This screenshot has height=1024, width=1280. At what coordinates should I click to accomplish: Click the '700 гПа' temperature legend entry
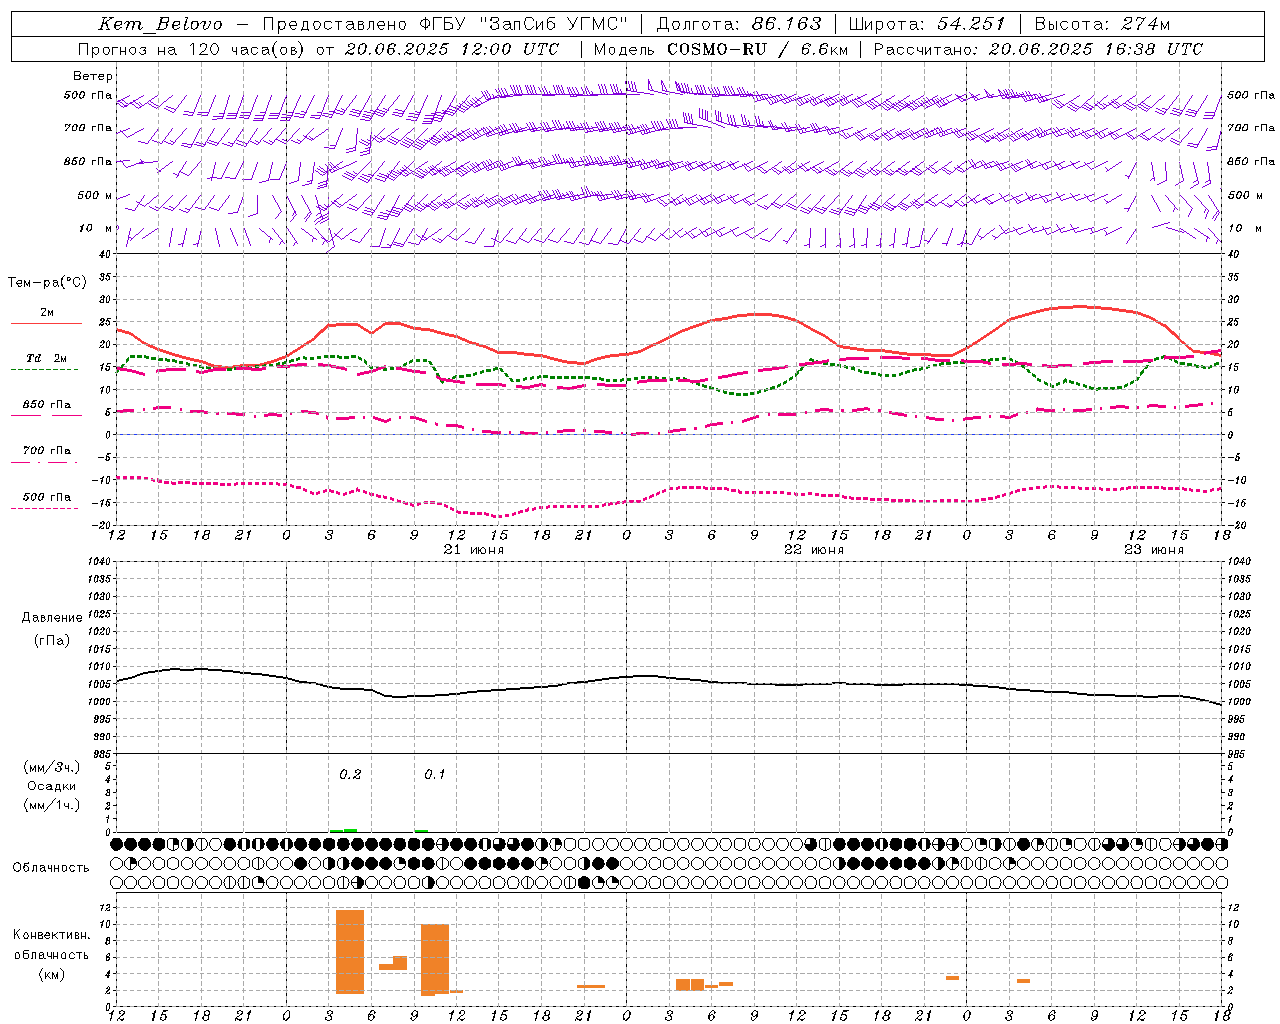(46, 451)
